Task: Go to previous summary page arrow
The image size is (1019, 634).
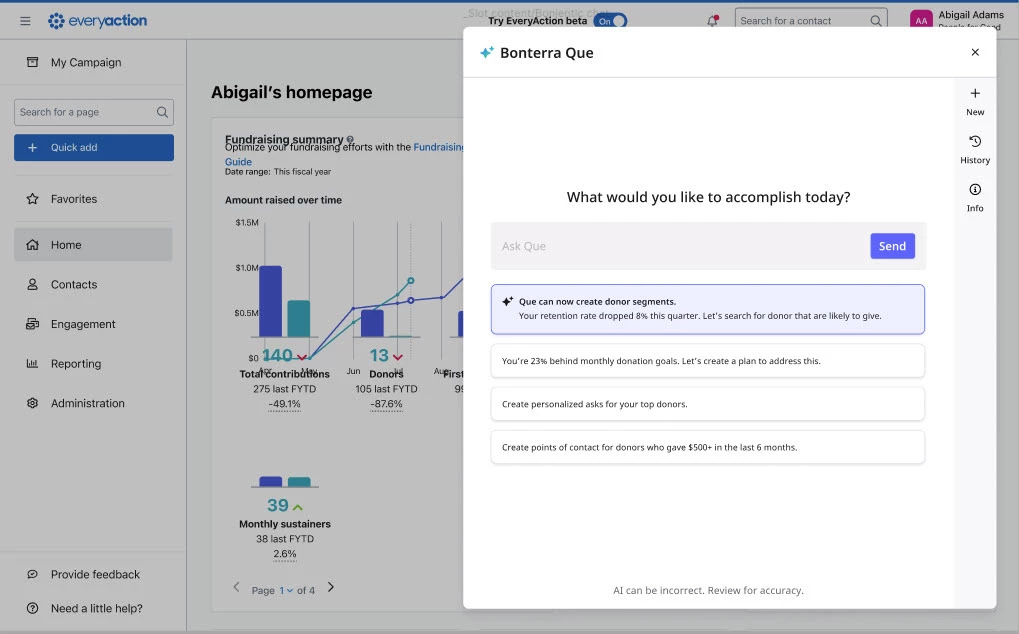Action: [x=237, y=587]
